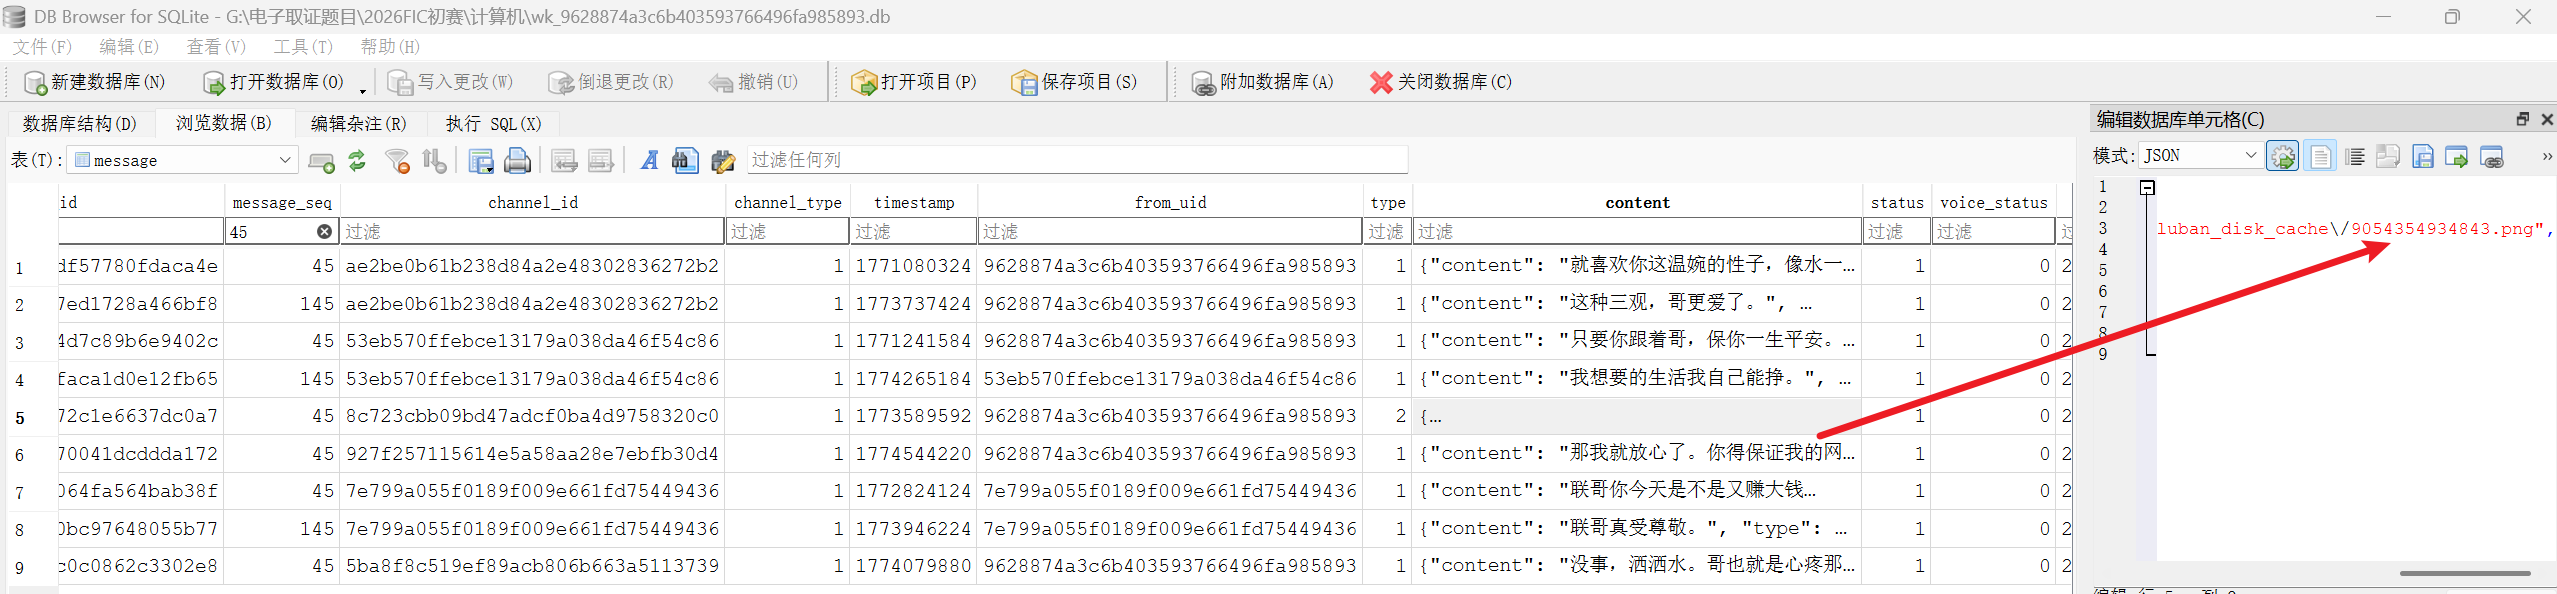Screen dimensions: 2557x594
Task: Click the channel_type column header
Action: click(x=788, y=202)
